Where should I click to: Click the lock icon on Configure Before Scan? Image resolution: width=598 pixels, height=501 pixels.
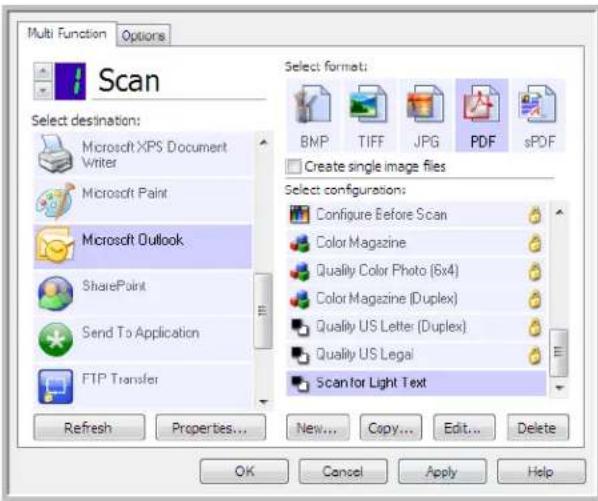click(535, 215)
